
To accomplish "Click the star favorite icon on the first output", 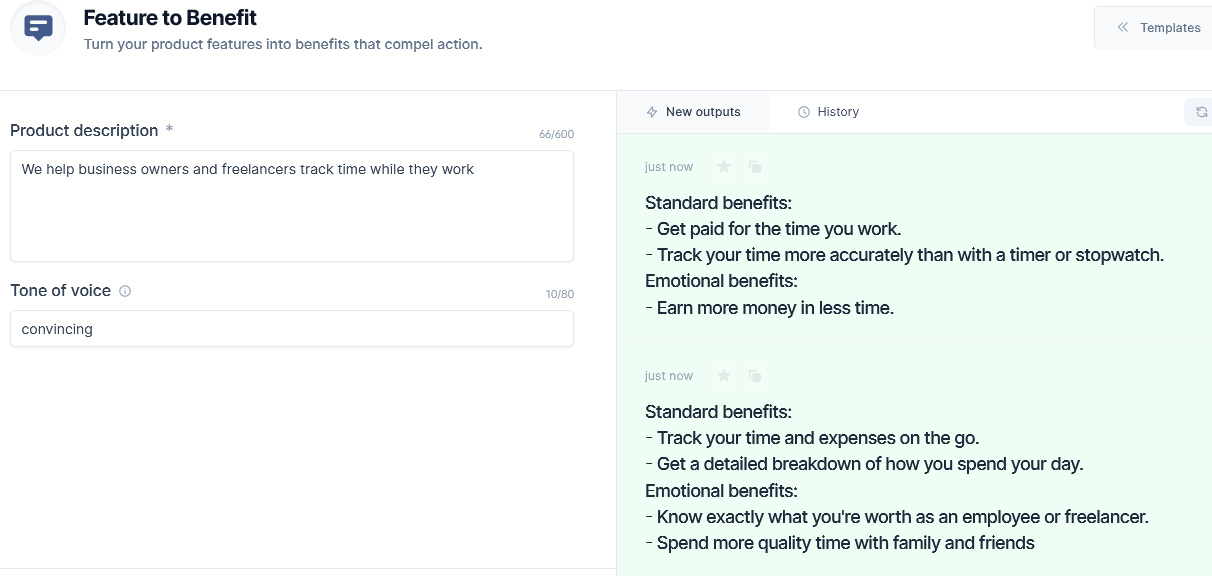I will [x=724, y=166].
